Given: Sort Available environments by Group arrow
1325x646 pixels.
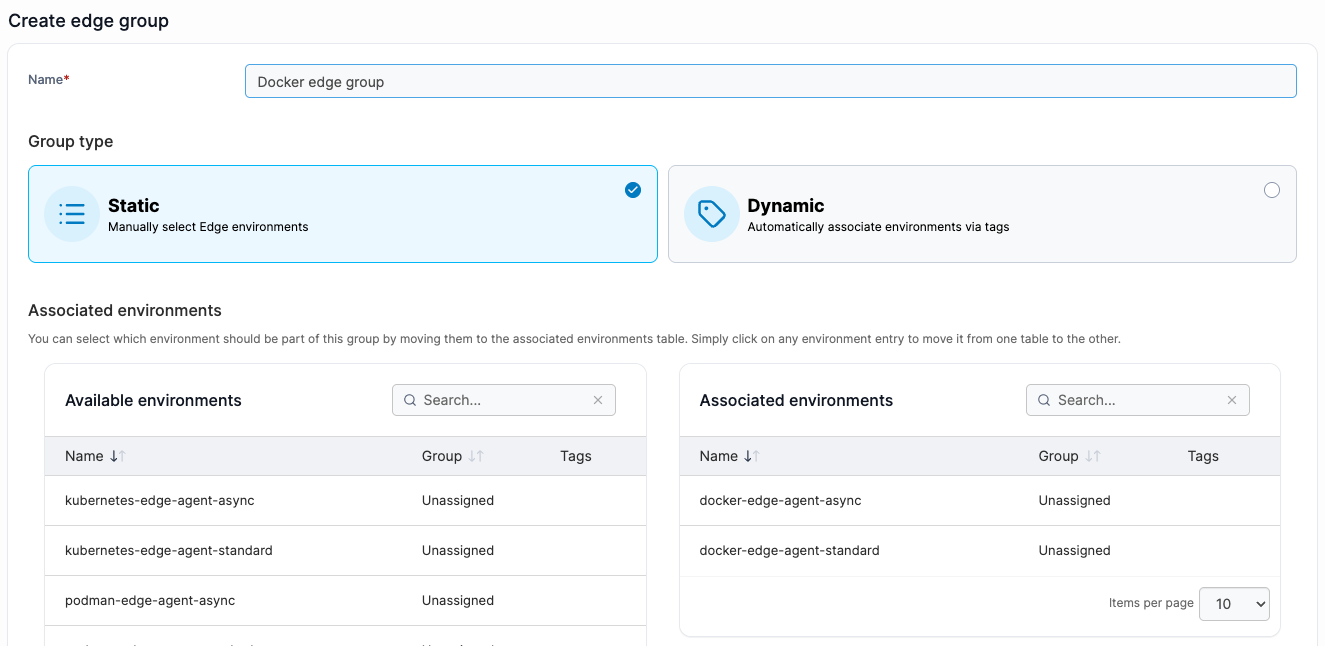Looking at the screenshot, I should click(476, 456).
